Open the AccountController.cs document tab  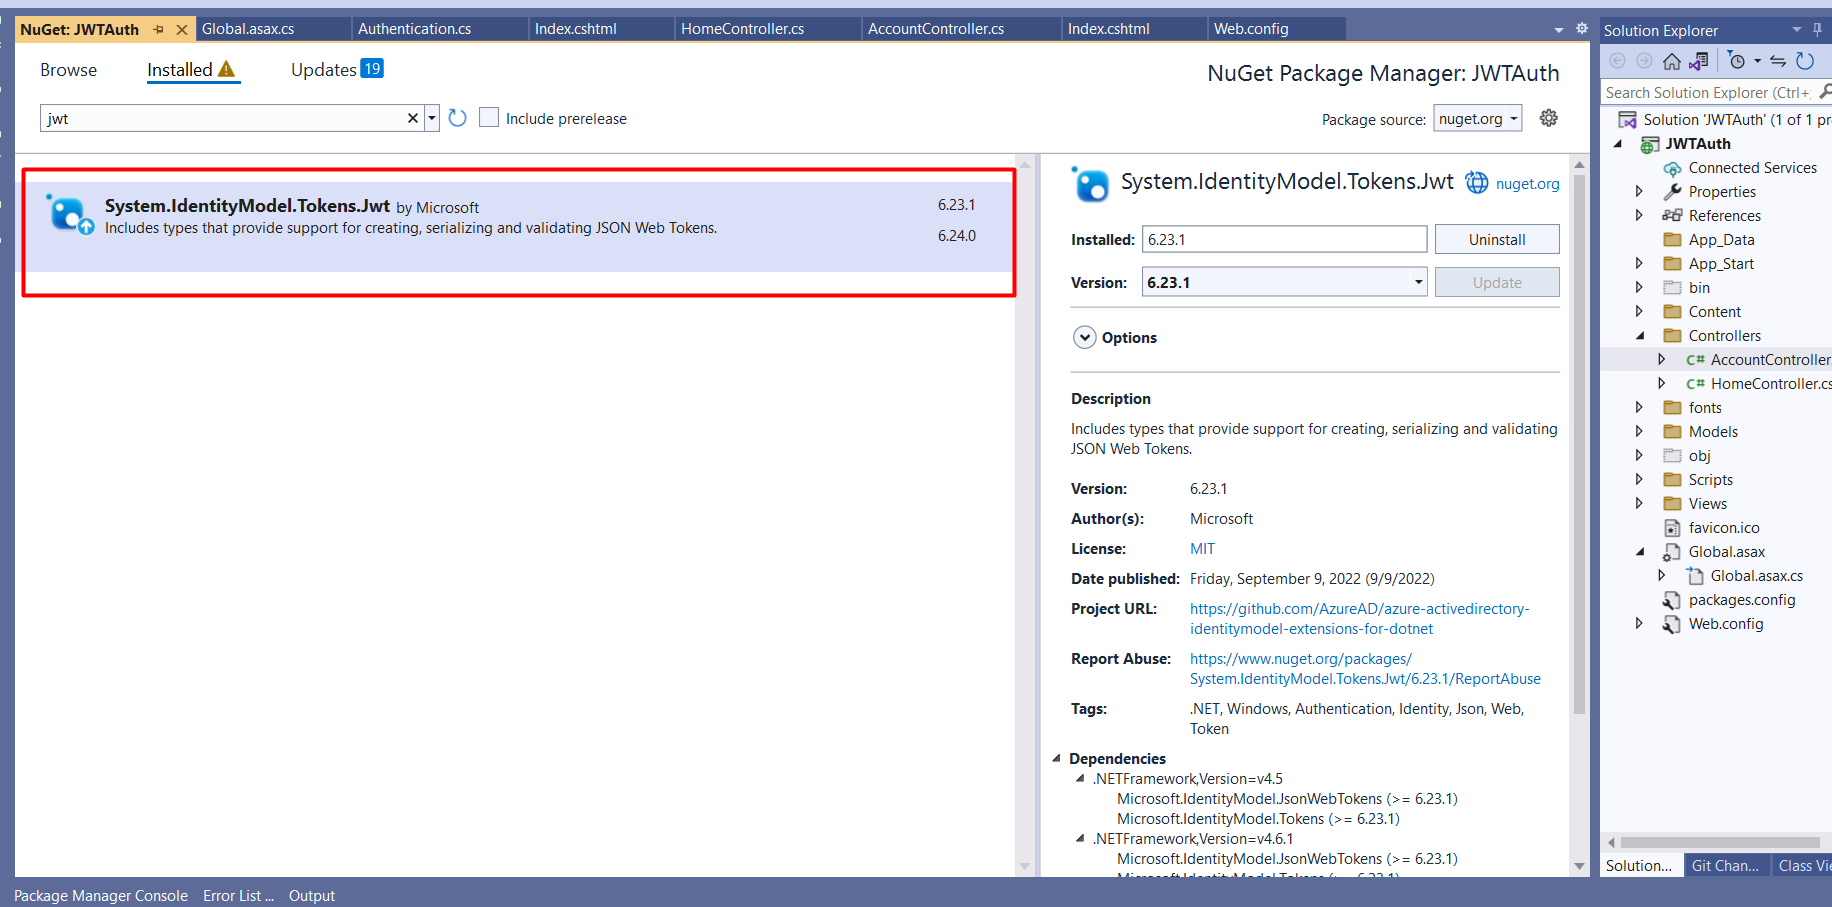pos(936,29)
